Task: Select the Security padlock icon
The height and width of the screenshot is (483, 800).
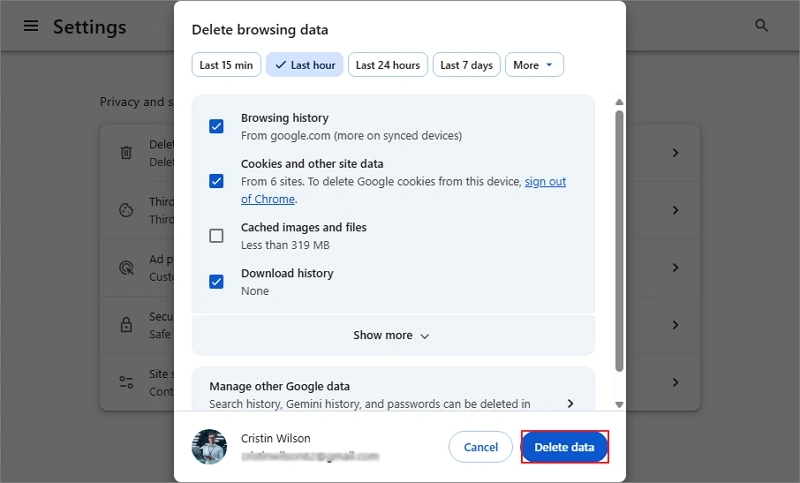Action: (x=126, y=324)
